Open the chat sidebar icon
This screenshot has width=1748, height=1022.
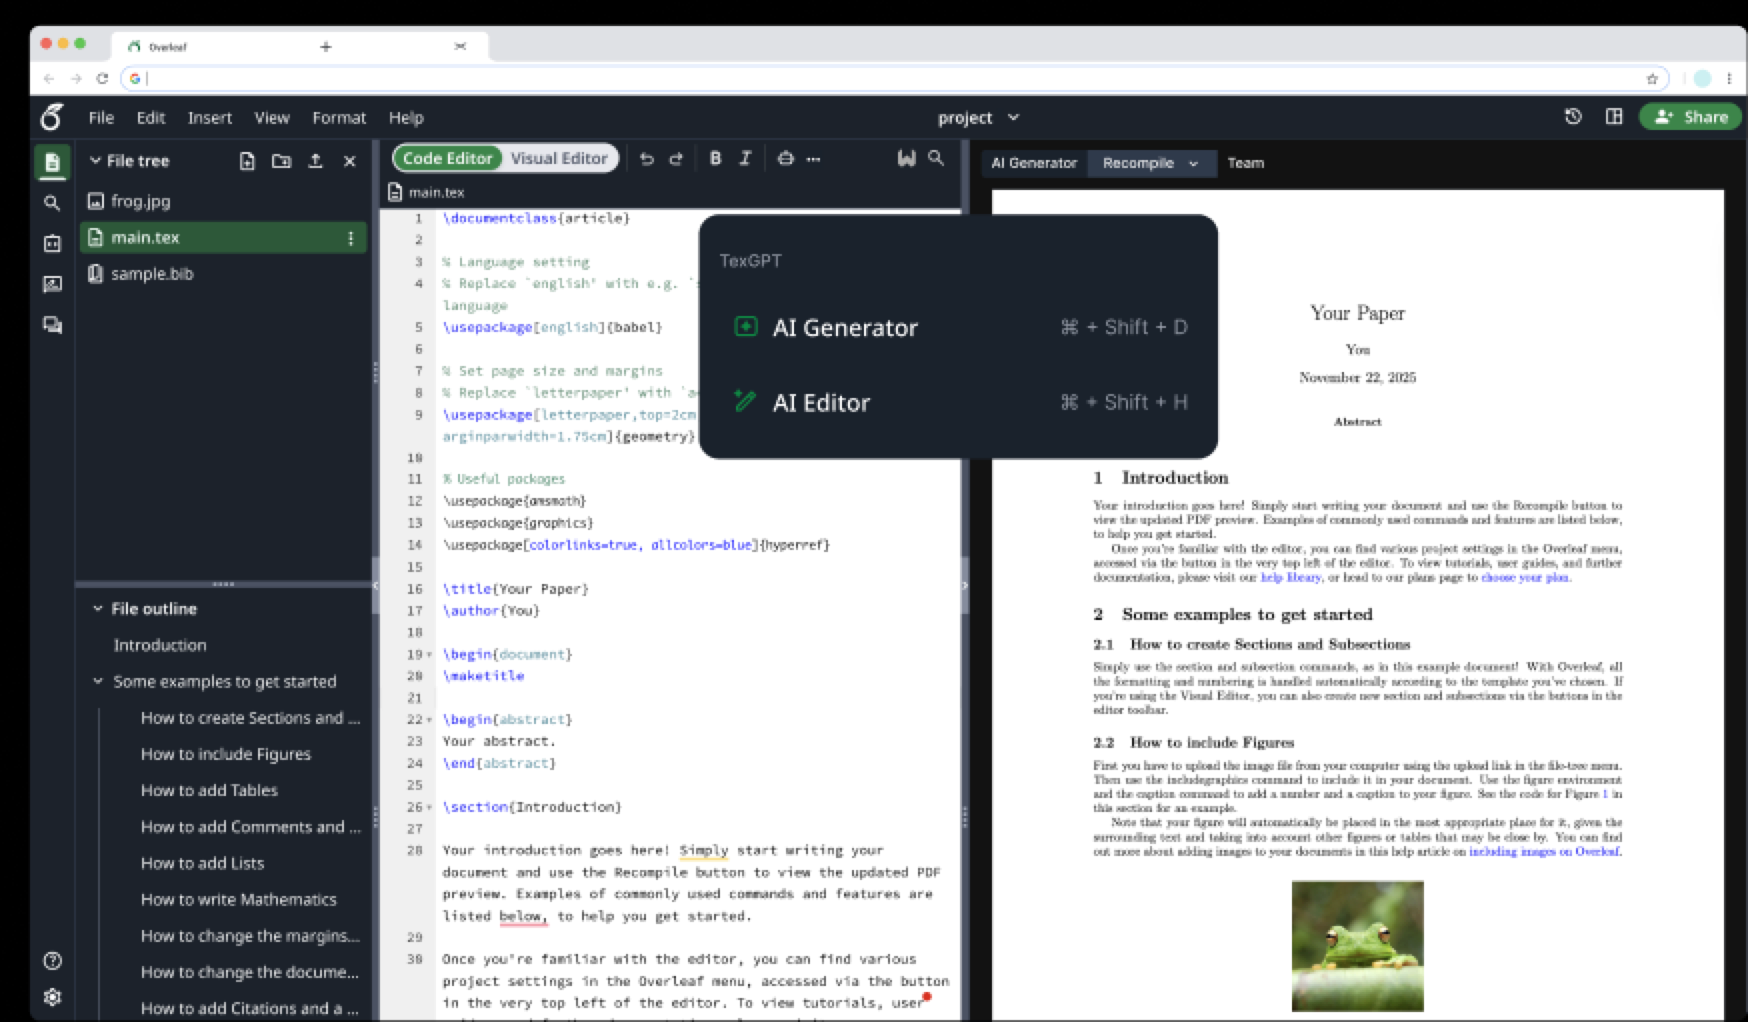click(x=52, y=325)
